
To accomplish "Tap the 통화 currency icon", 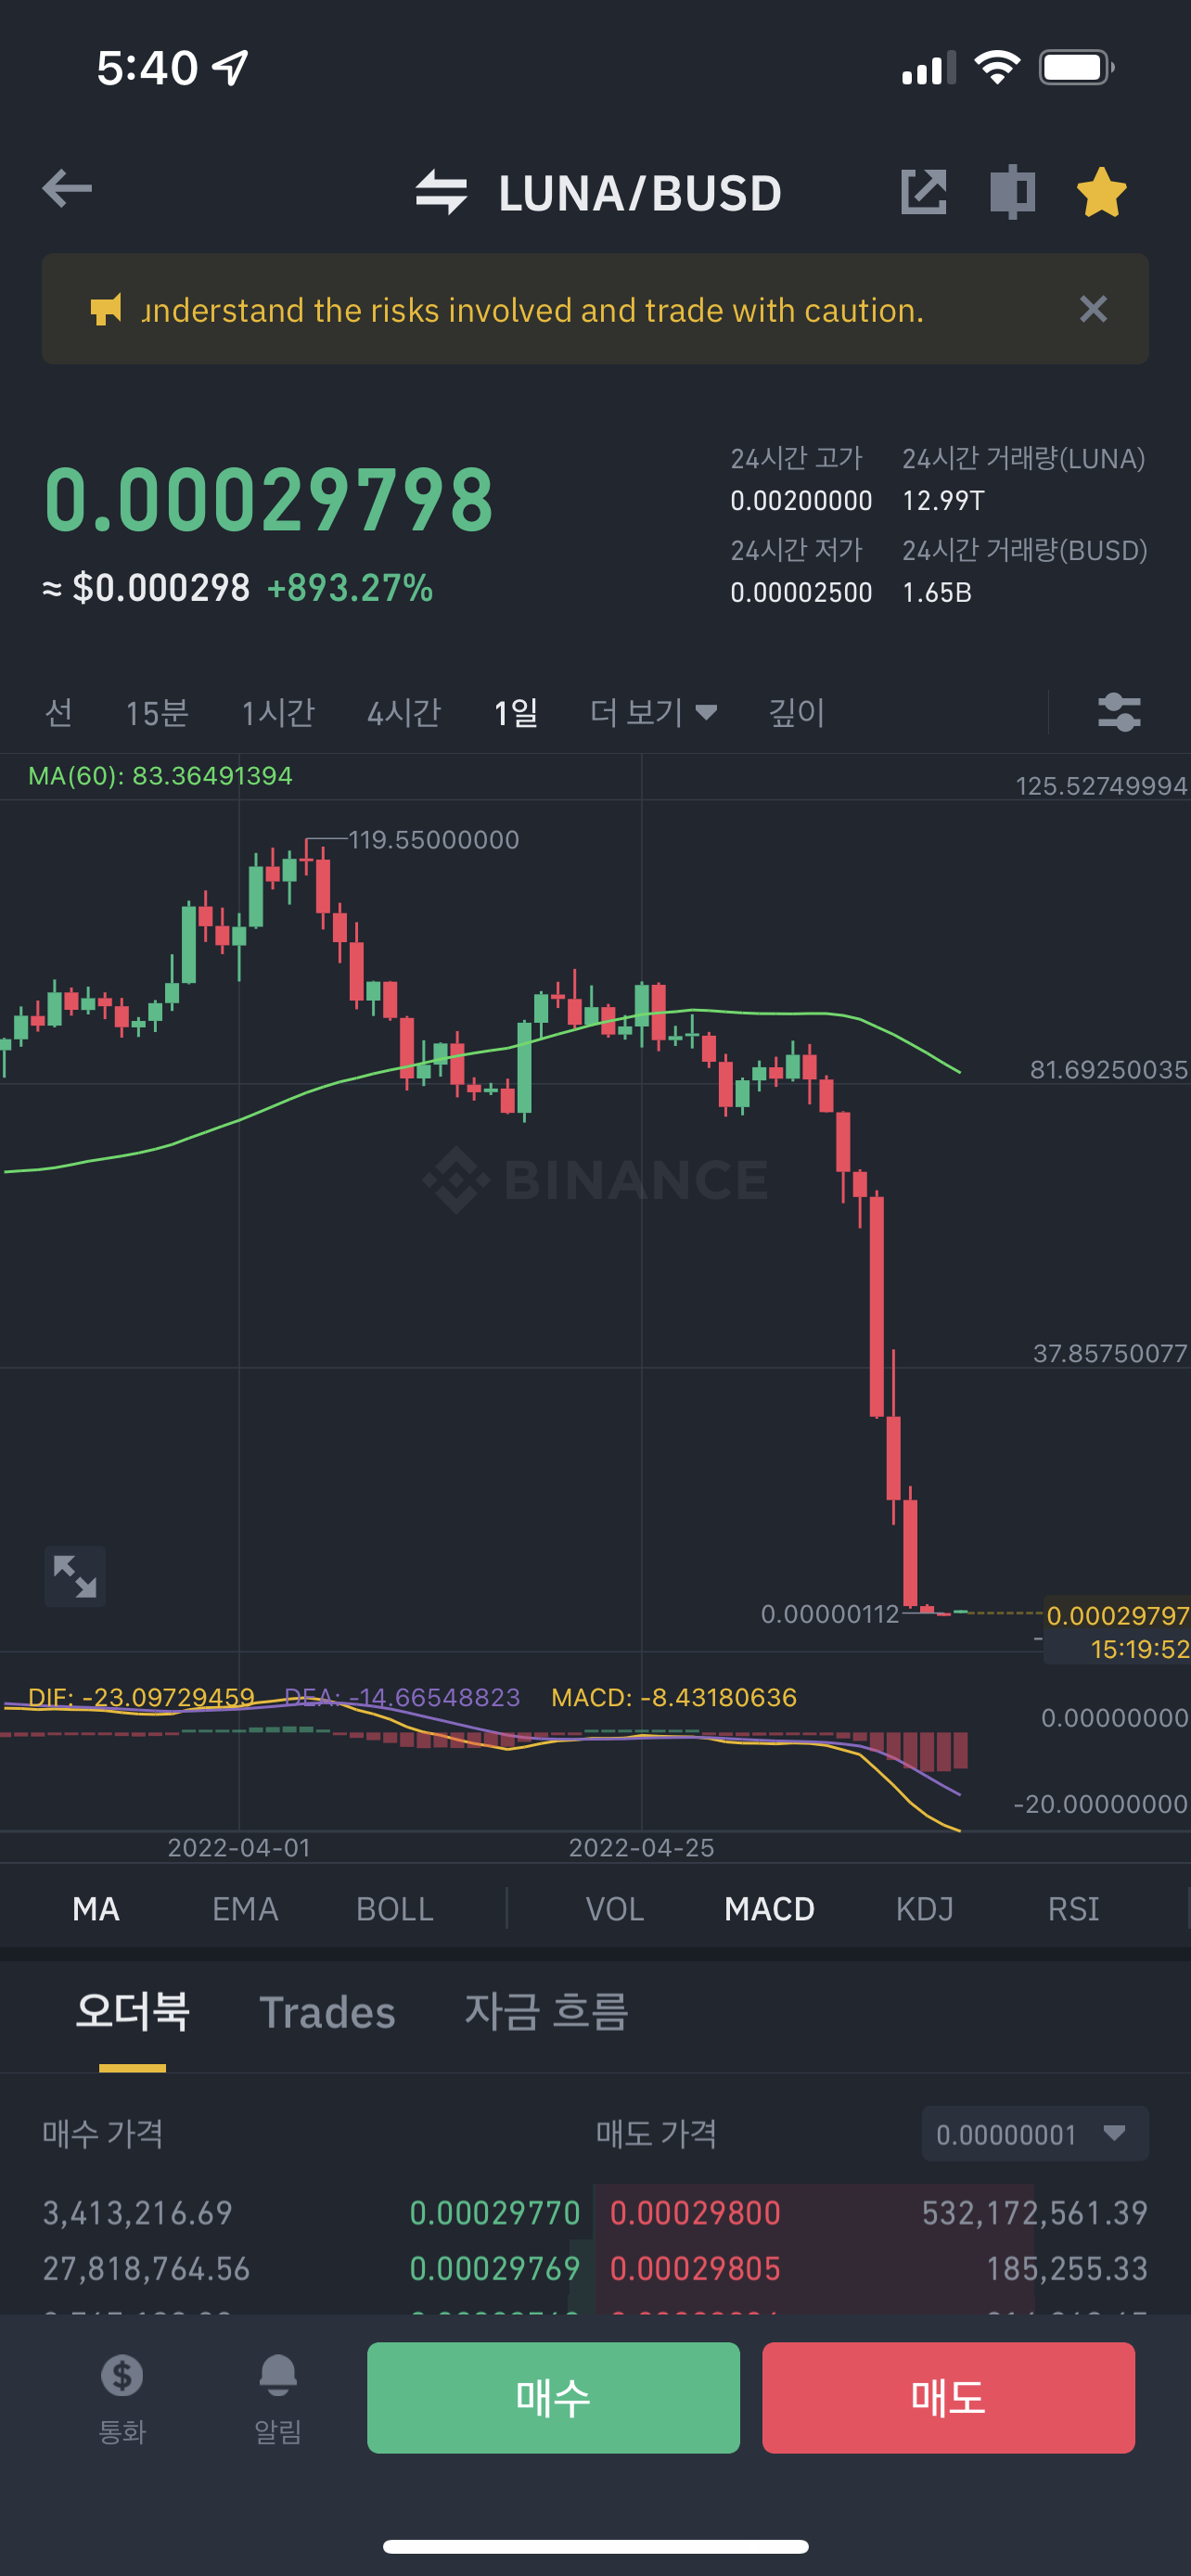I will 122,2398.
